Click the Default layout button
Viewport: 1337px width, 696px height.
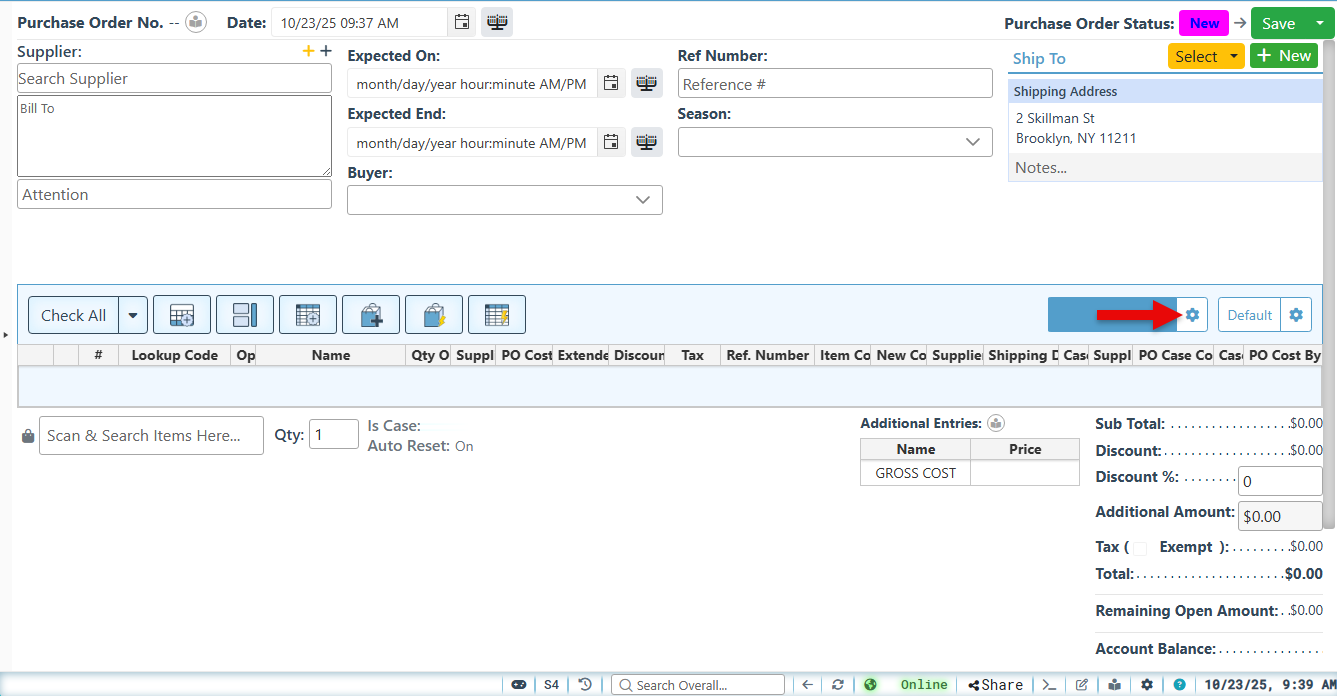pos(1249,315)
